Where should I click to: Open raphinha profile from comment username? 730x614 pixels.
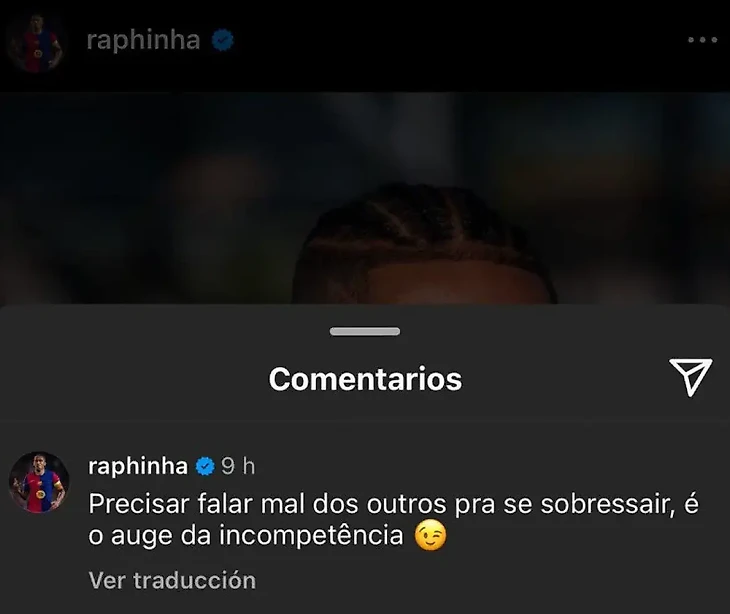click(138, 466)
